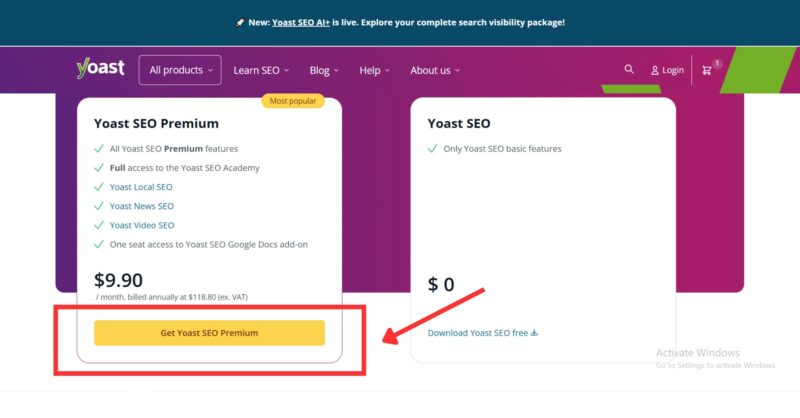The height and width of the screenshot is (418, 800).
Task: Click the green checkmark next to Yoast Local SEO
Action: click(99, 187)
